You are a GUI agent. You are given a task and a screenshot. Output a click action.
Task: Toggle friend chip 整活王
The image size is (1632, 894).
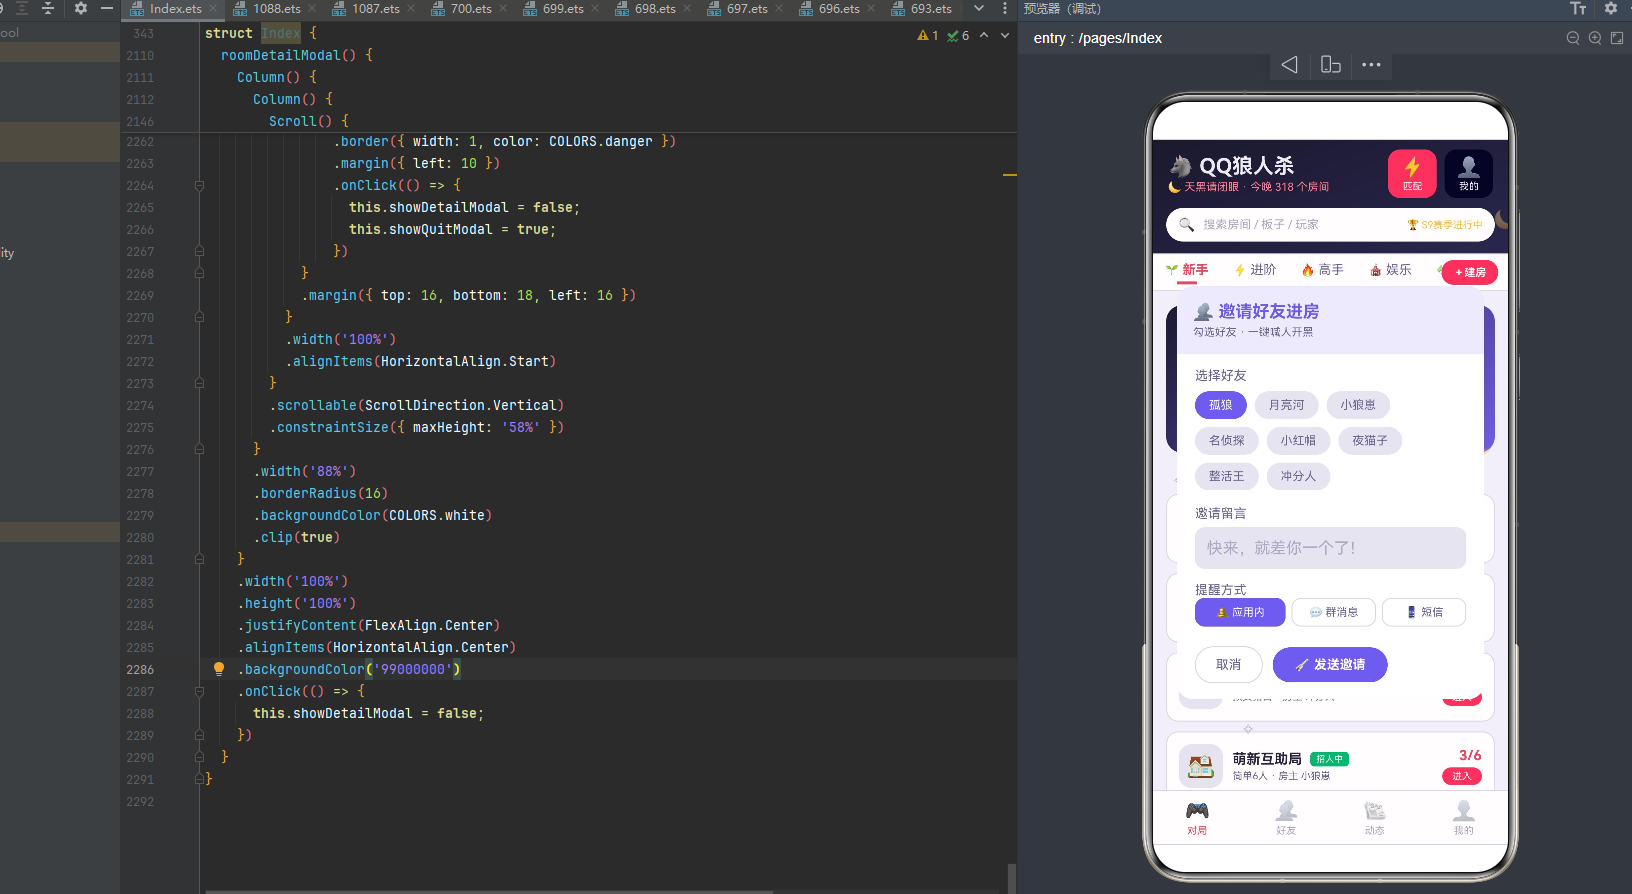(1227, 476)
